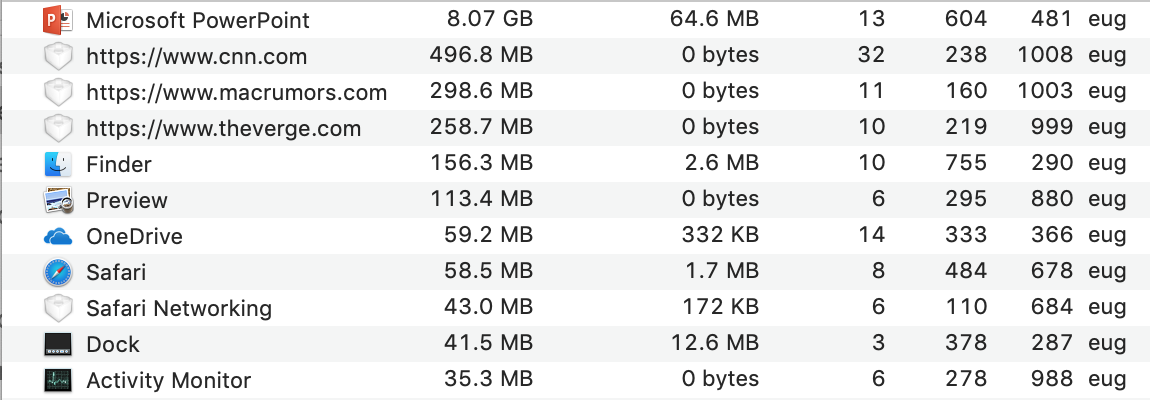This screenshot has height=400, width=1150.
Task: Click the Safari Networking shield icon
Action: coord(58,308)
